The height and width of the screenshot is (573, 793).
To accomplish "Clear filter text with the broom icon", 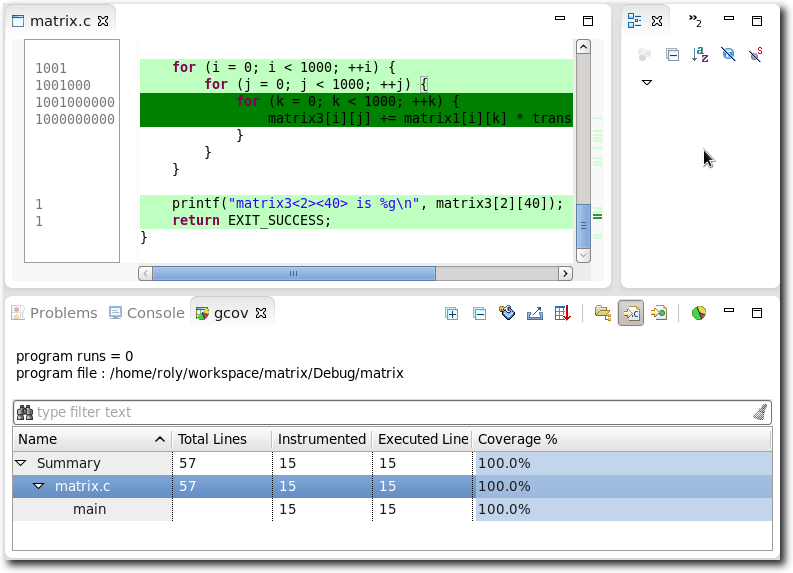I will 760,412.
